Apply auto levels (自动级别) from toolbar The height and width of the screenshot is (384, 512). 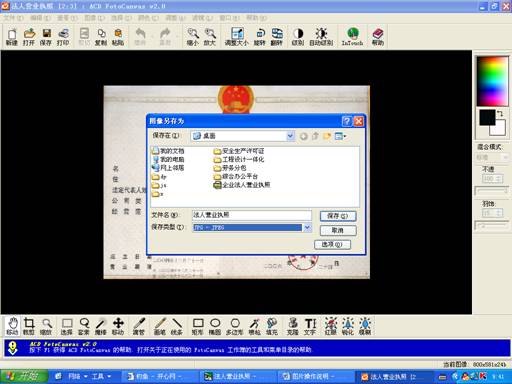click(x=321, y=37)
